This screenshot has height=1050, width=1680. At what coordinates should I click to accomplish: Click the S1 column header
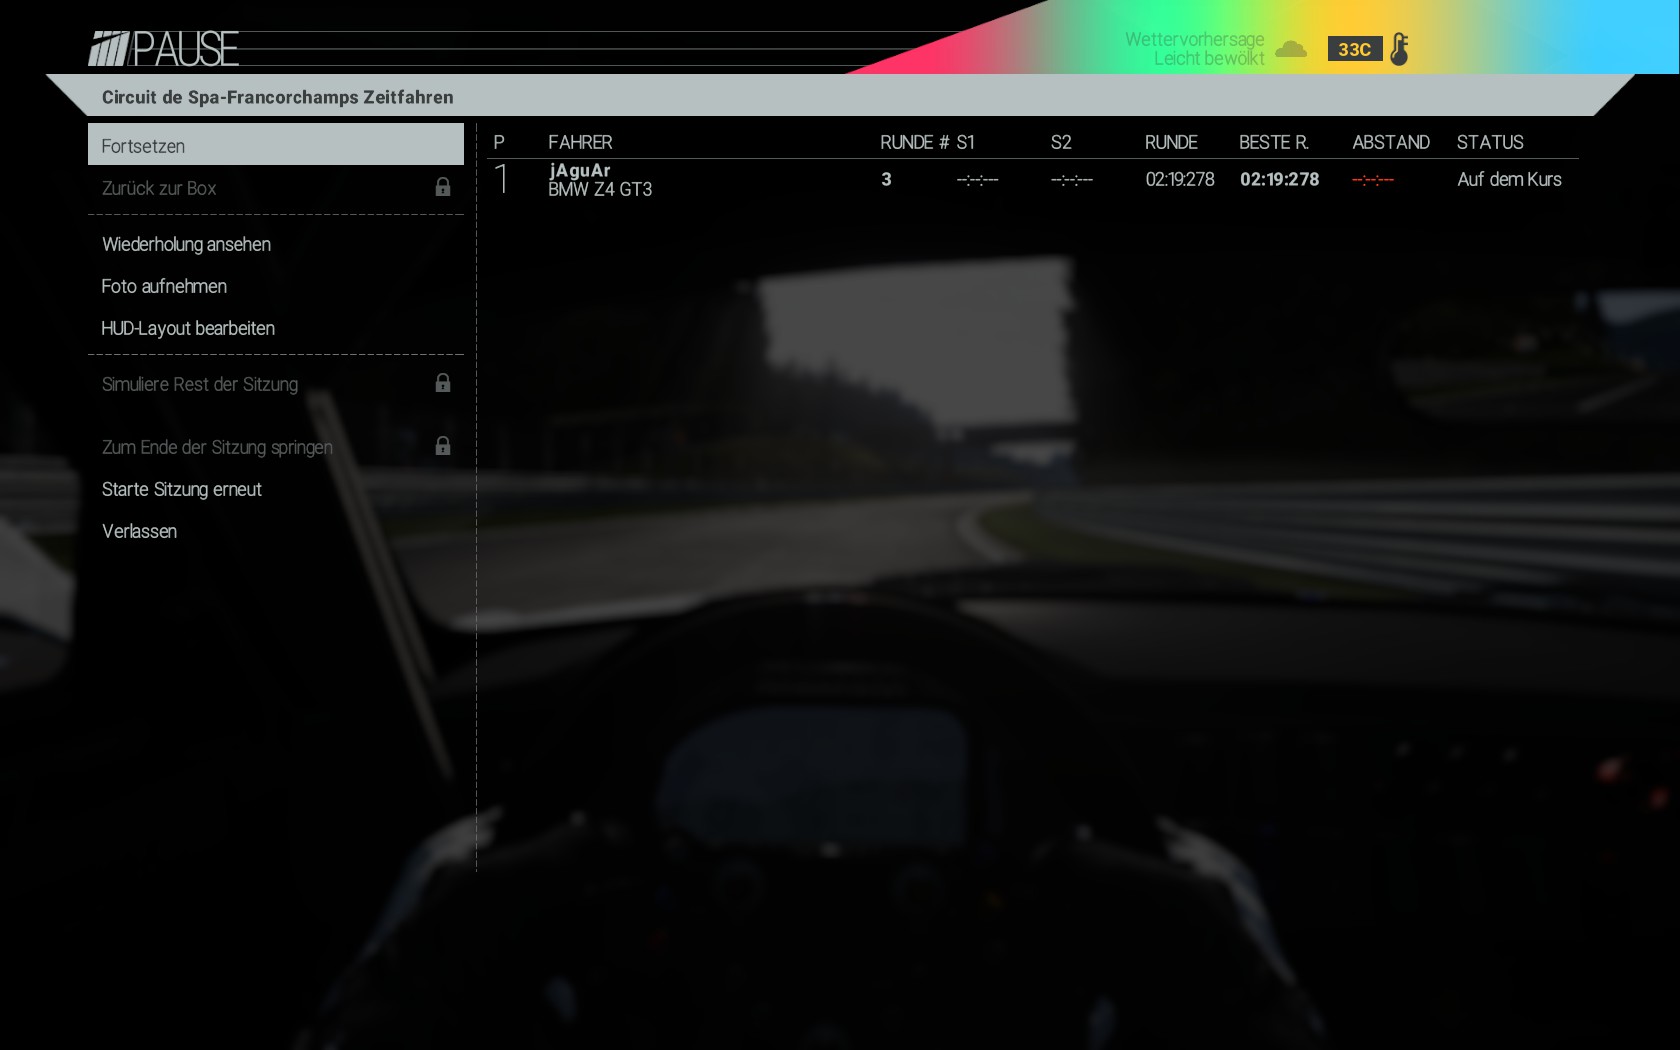(965, 142)
